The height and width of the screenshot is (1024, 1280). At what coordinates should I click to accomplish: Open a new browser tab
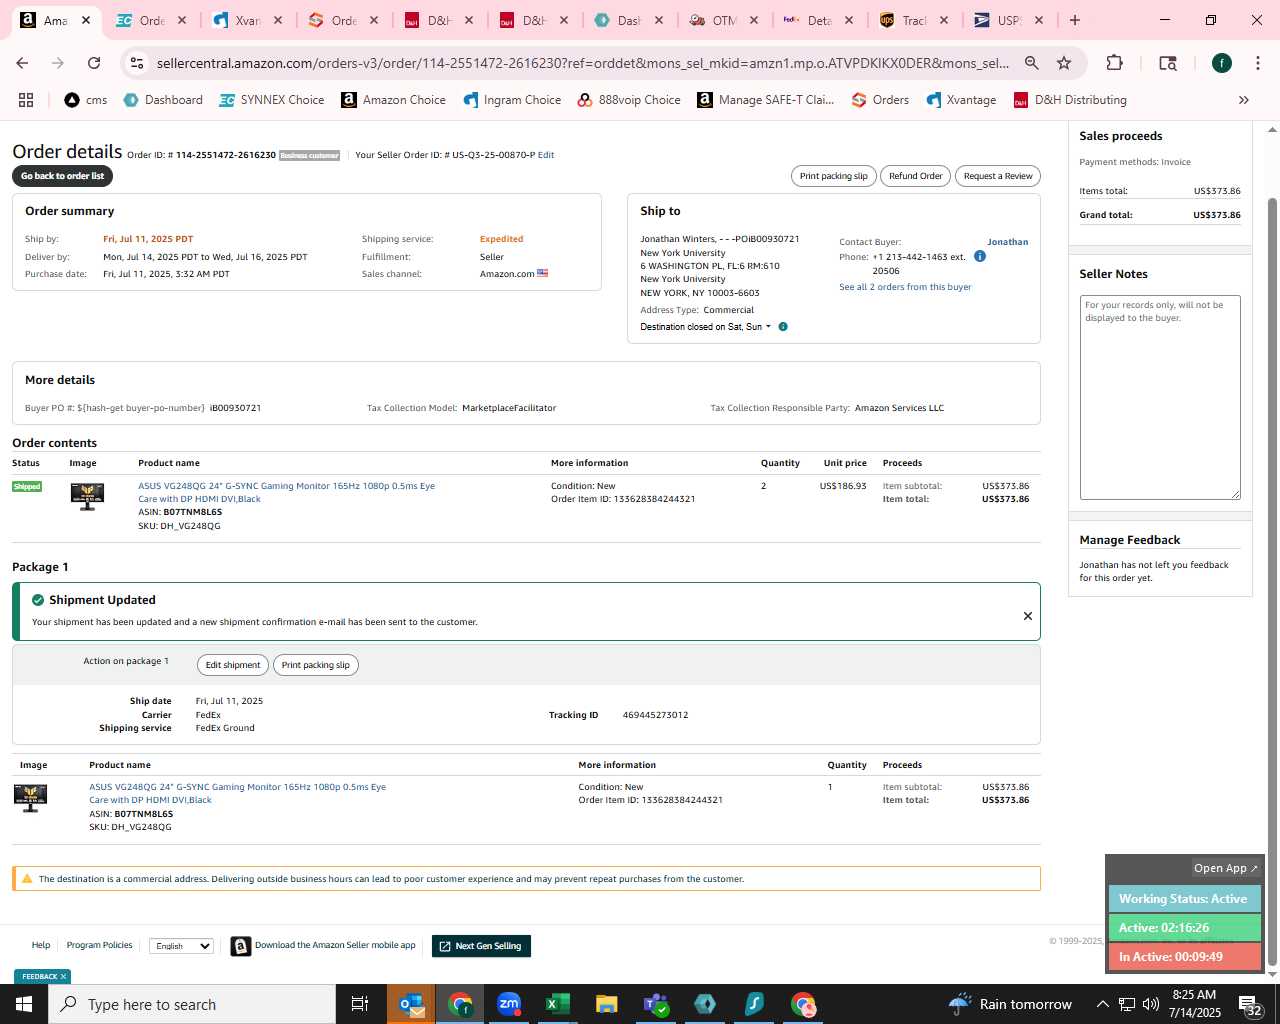[1075, 20]
